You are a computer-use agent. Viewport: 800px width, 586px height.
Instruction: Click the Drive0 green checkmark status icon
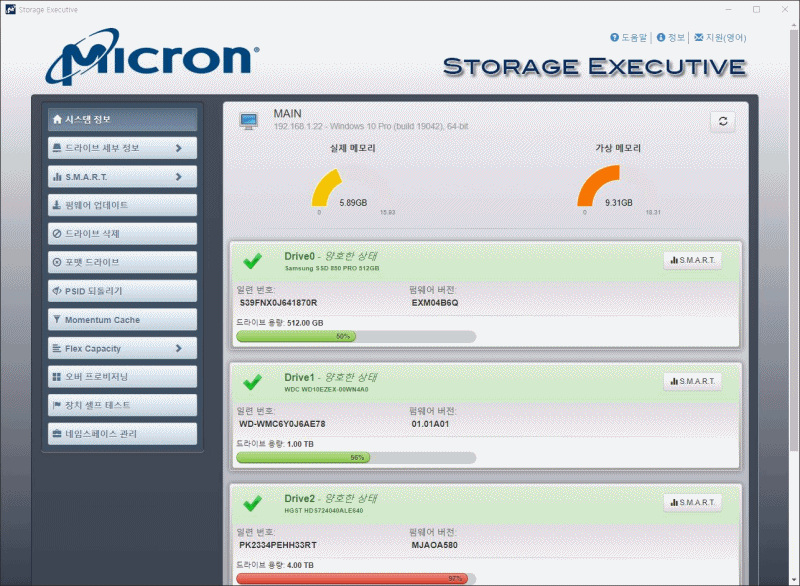252,261
